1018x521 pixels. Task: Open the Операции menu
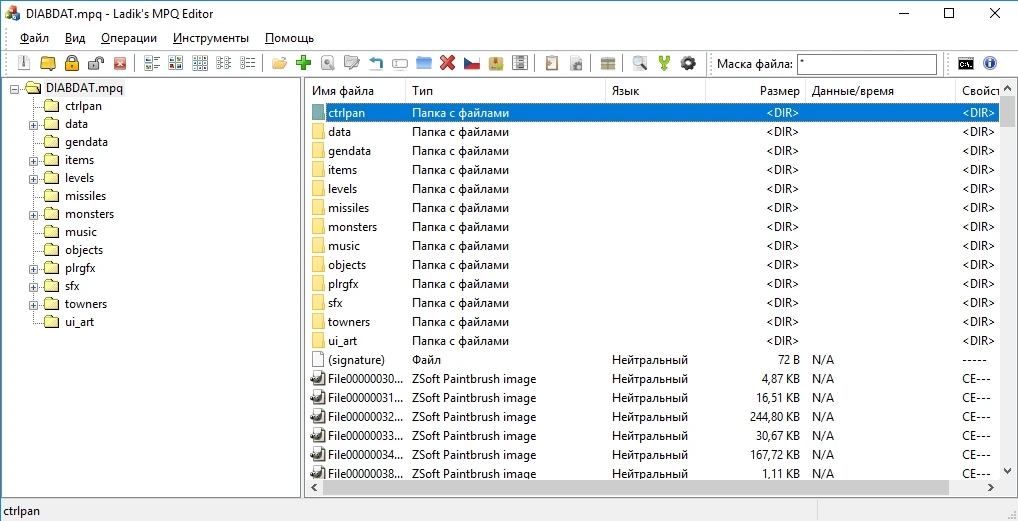(129, 38)
